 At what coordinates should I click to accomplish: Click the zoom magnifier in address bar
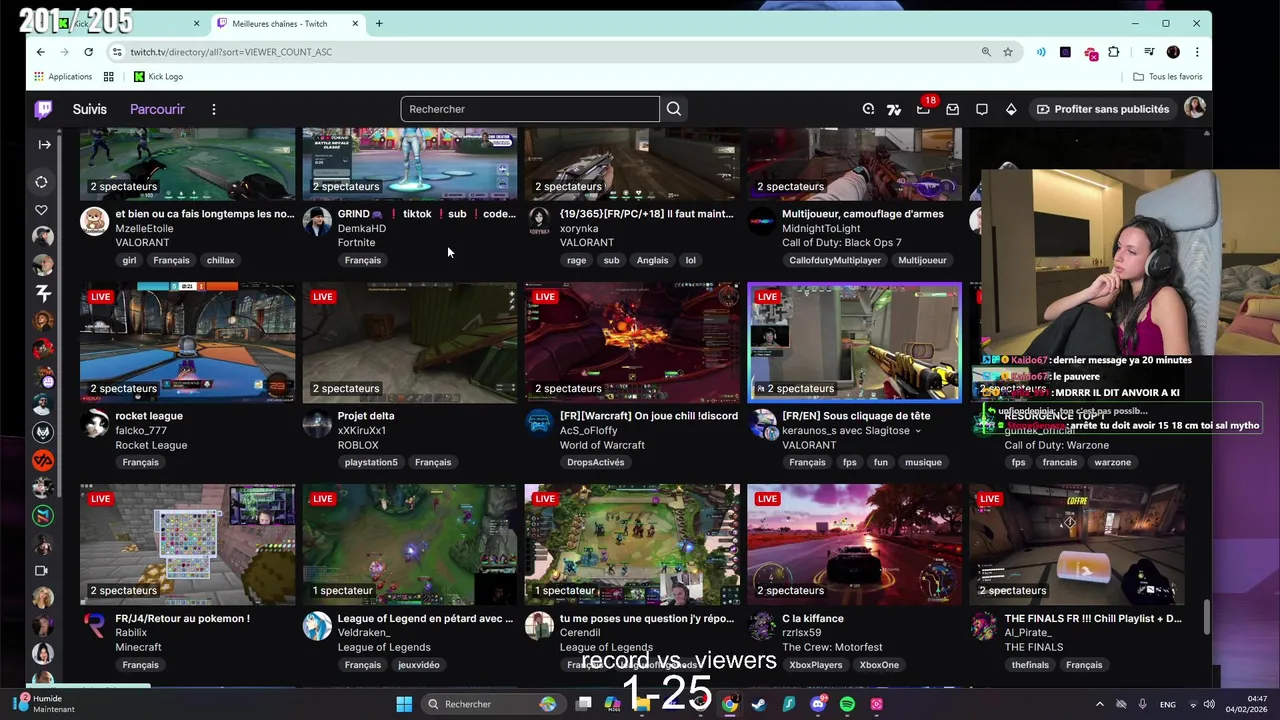pos(986,52)
